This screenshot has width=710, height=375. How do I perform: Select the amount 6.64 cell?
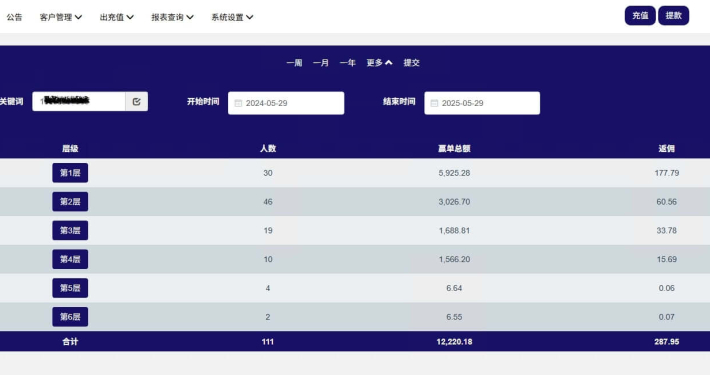click(454, 288)
